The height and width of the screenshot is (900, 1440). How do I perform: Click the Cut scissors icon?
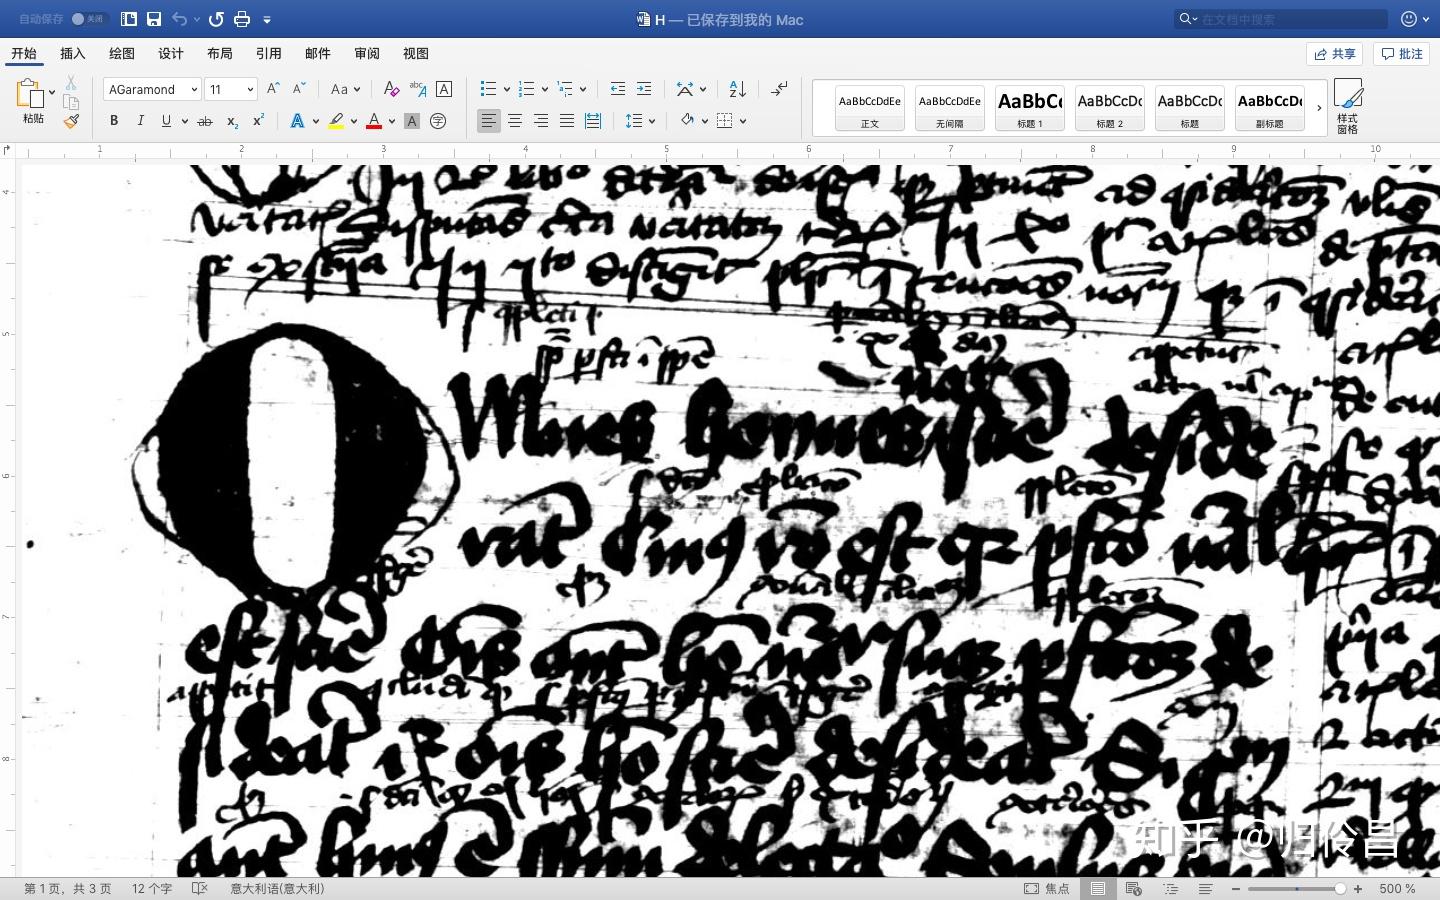pos(71,83)
